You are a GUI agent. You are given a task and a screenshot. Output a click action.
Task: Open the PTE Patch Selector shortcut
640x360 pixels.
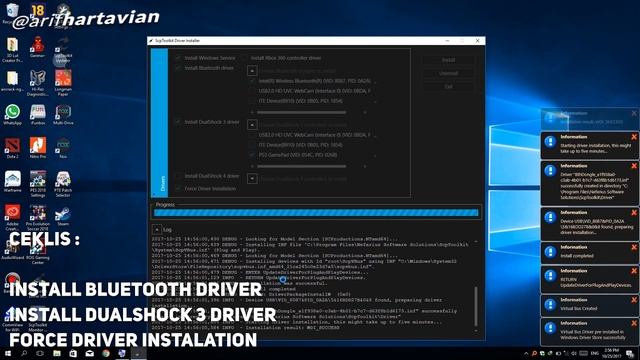tap(63, 184)
